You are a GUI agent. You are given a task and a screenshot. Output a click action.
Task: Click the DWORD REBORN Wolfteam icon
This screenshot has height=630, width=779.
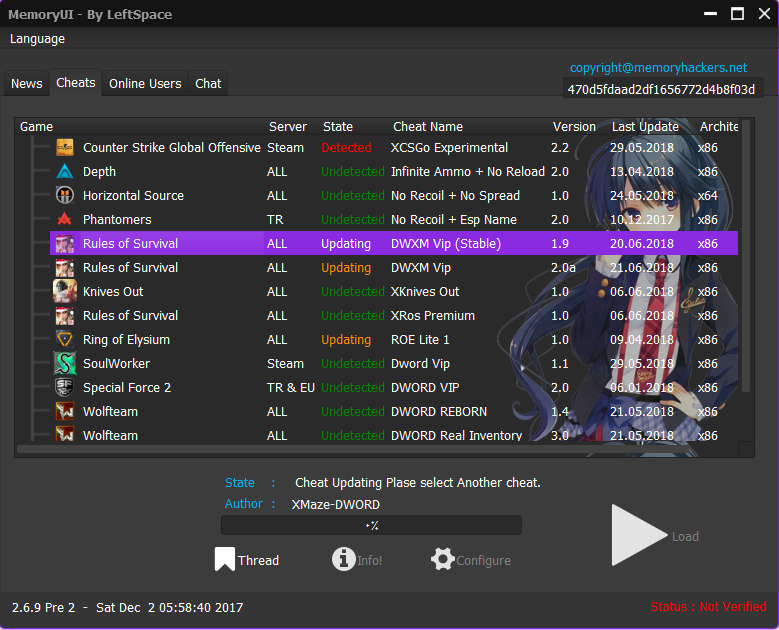[65, 411]
